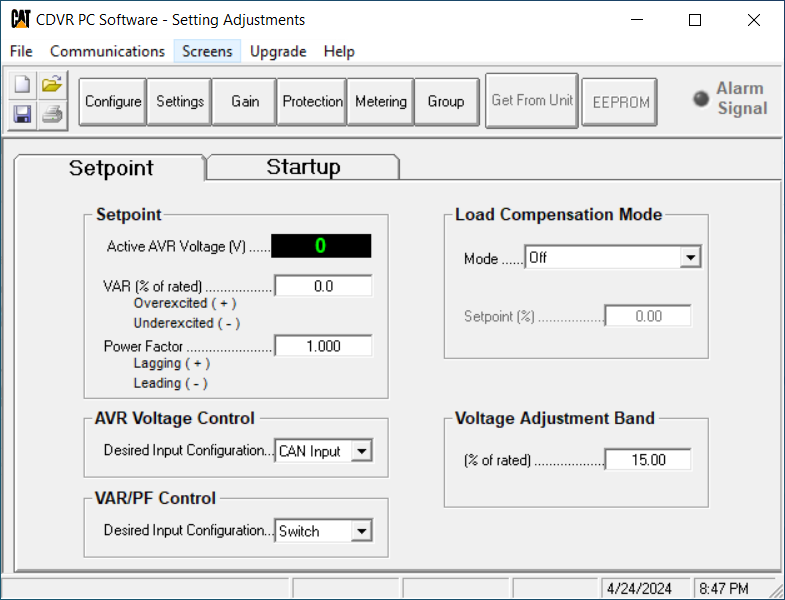The image size is (785, 600).
Task: Open the Screens menu
Action: point(207,51)
